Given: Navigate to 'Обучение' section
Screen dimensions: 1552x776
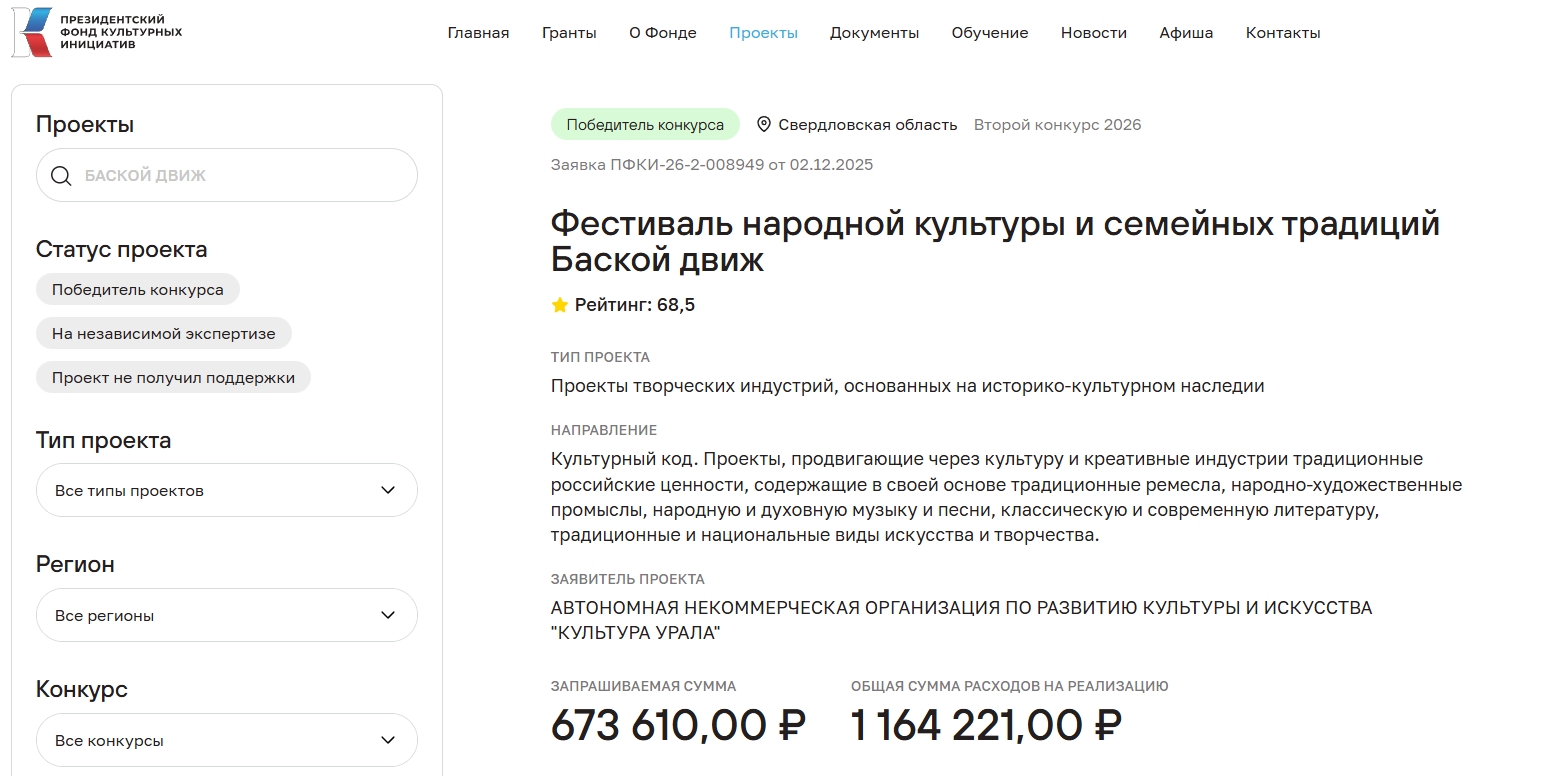Looking at the screenshot, I should coord(989,33).
